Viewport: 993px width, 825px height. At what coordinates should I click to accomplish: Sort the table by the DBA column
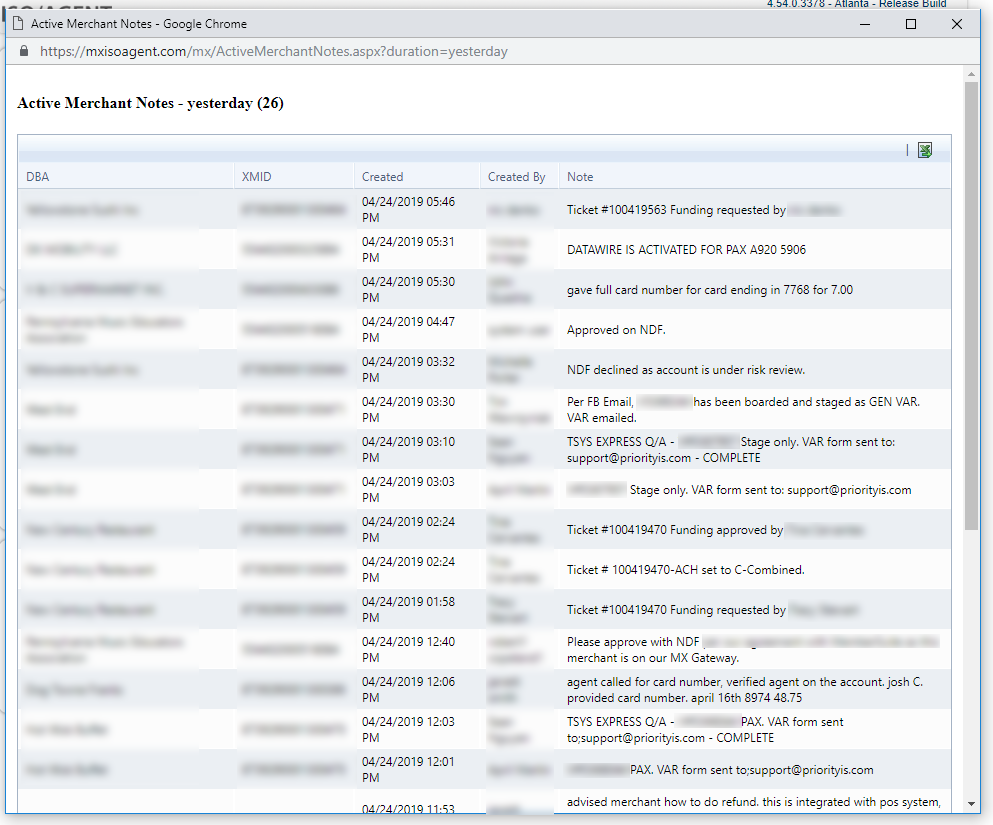tap(37, 176)
